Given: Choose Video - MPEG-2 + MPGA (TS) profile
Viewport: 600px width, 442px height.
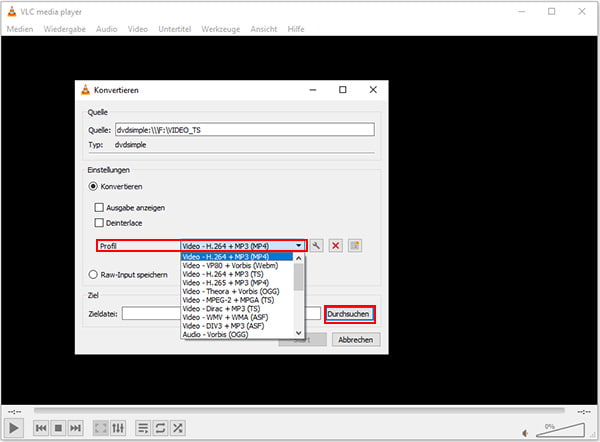Looking at the screenshot, I should (x=237, y=300).
